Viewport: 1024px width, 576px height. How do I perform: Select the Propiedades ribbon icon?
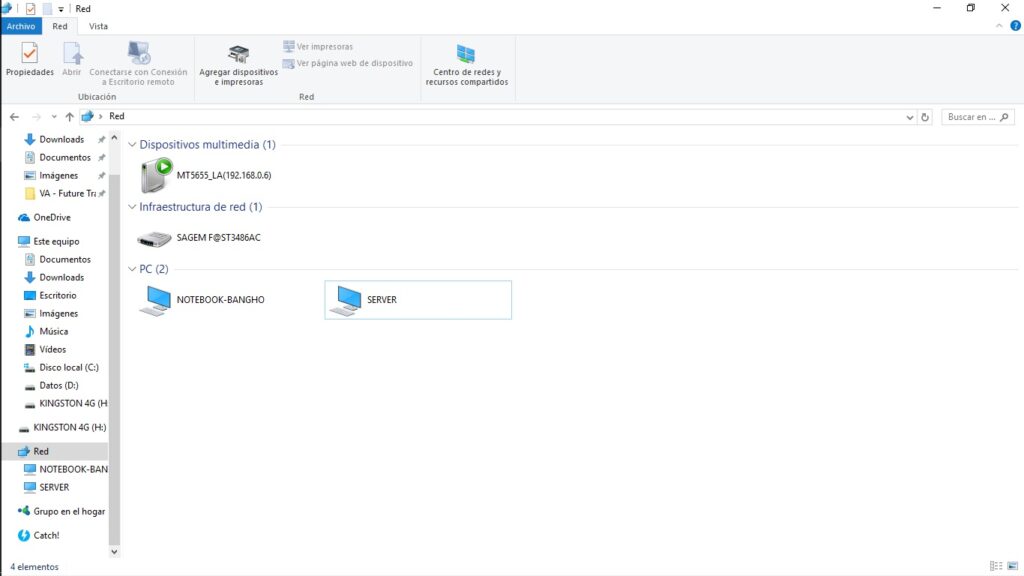(29, 62)
